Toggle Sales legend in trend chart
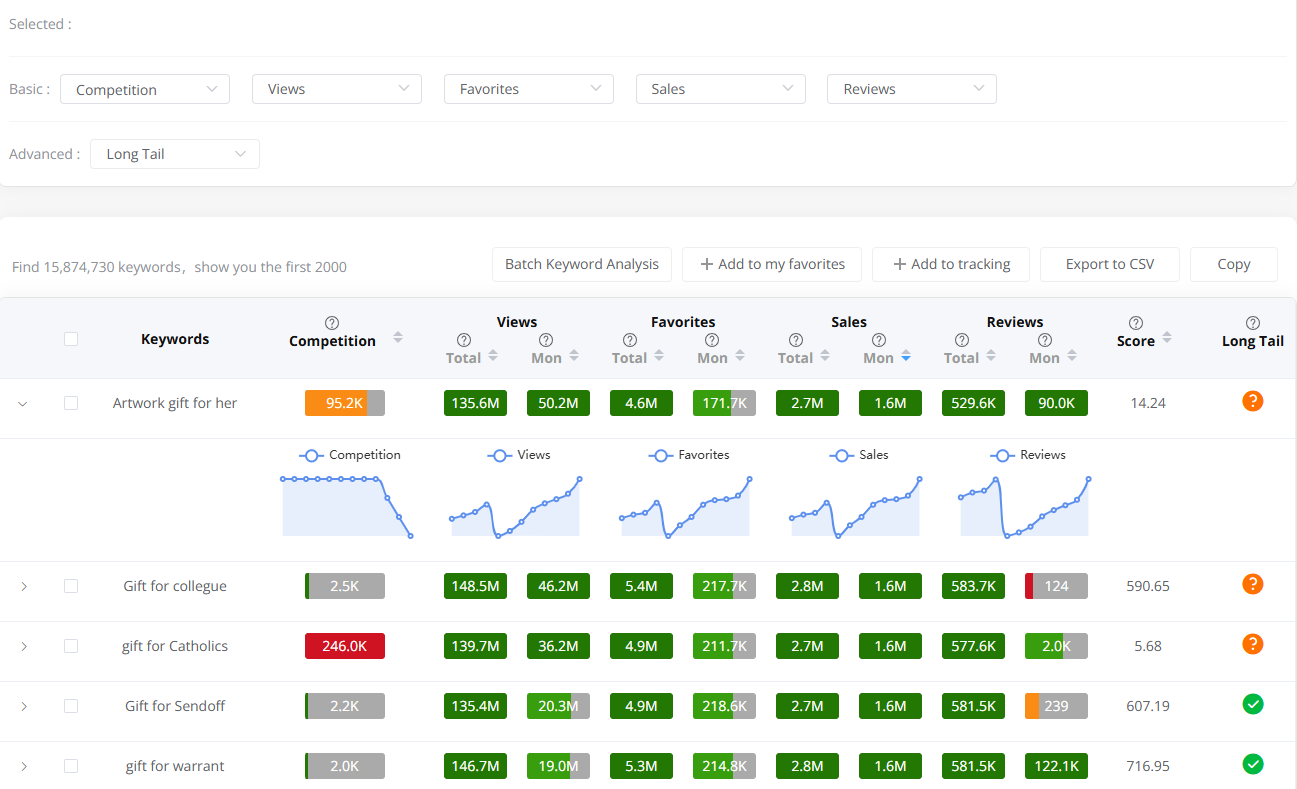1297x789 pixels. (x=859, y=455)
